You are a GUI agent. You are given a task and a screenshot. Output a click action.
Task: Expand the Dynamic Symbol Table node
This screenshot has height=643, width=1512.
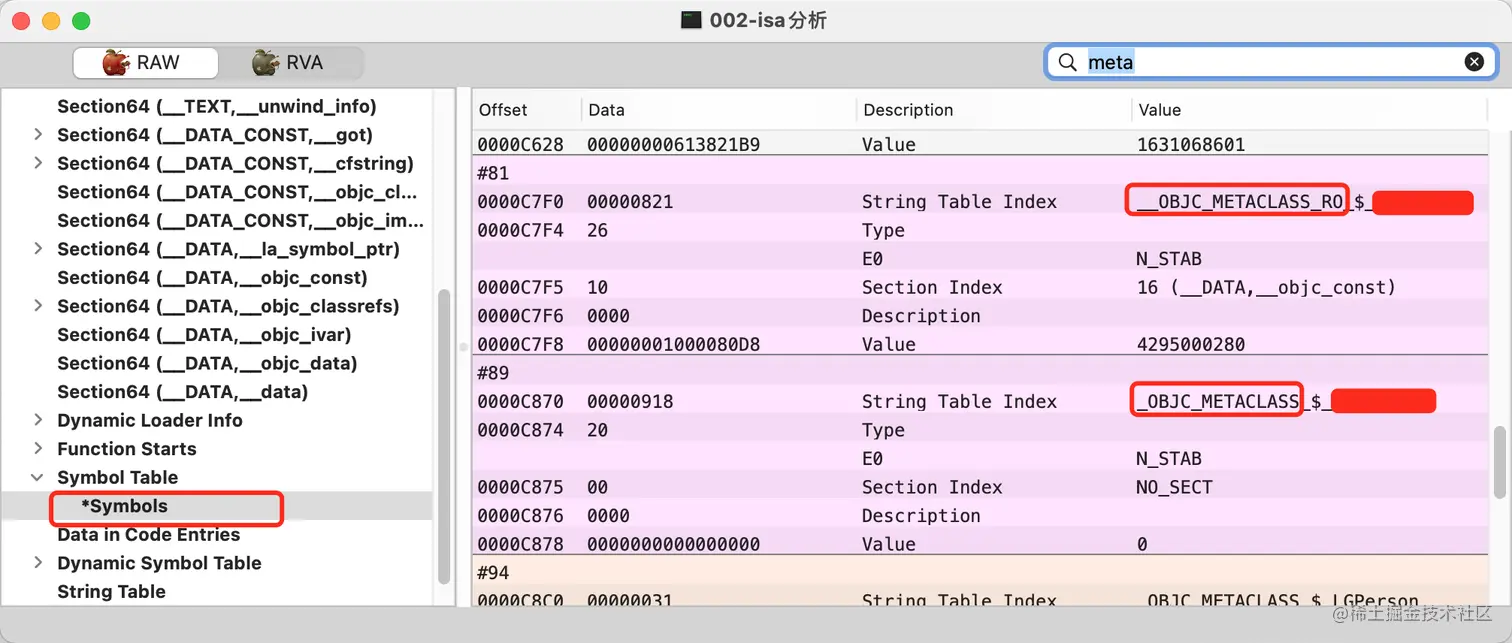click(x=37, y=564)
